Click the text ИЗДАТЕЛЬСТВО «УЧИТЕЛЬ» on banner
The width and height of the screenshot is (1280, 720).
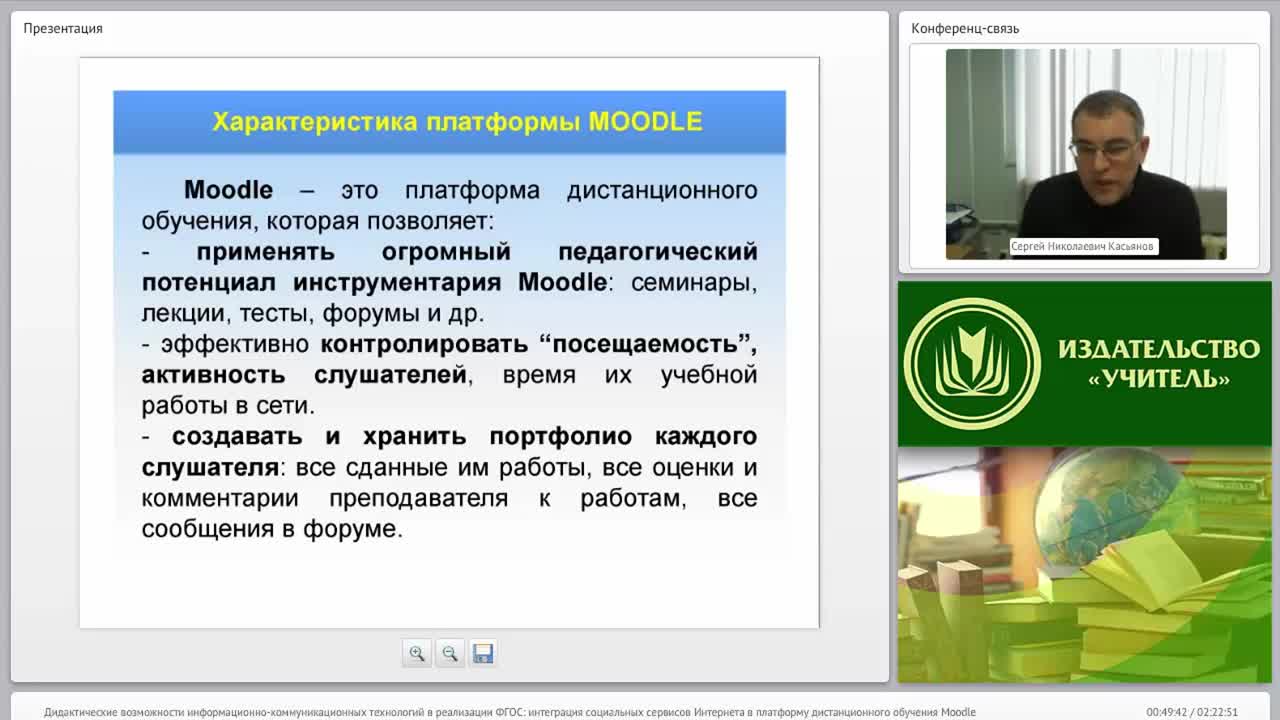[1159, 363]
